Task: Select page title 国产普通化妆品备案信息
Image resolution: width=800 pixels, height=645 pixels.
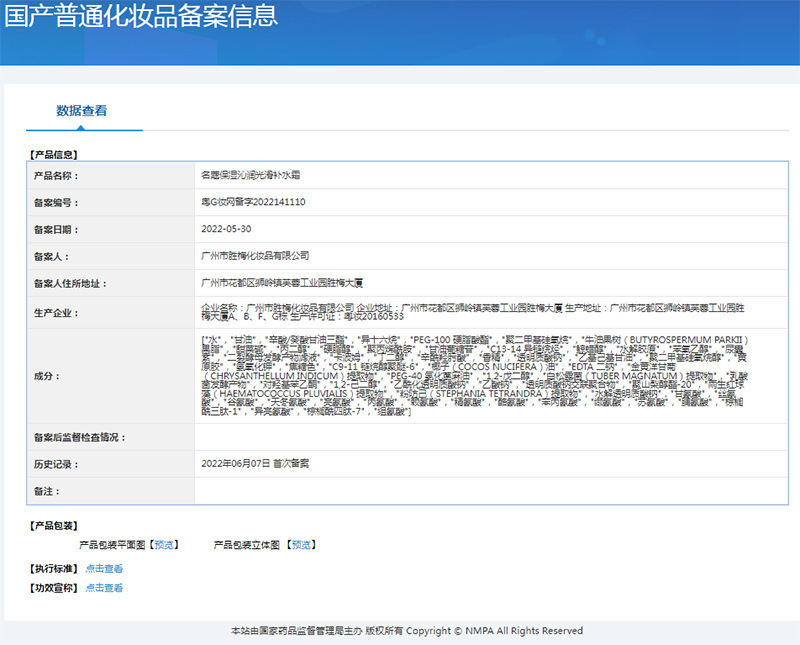Action: pos(141,16)
